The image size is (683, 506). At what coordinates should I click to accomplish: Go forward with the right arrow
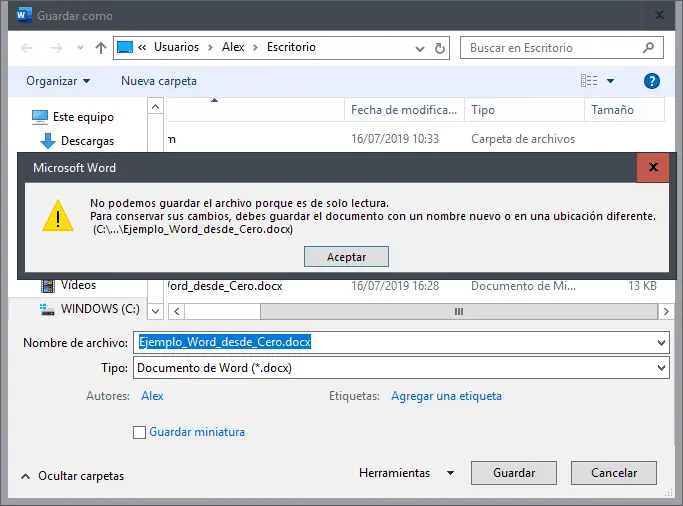pos(57,47)
